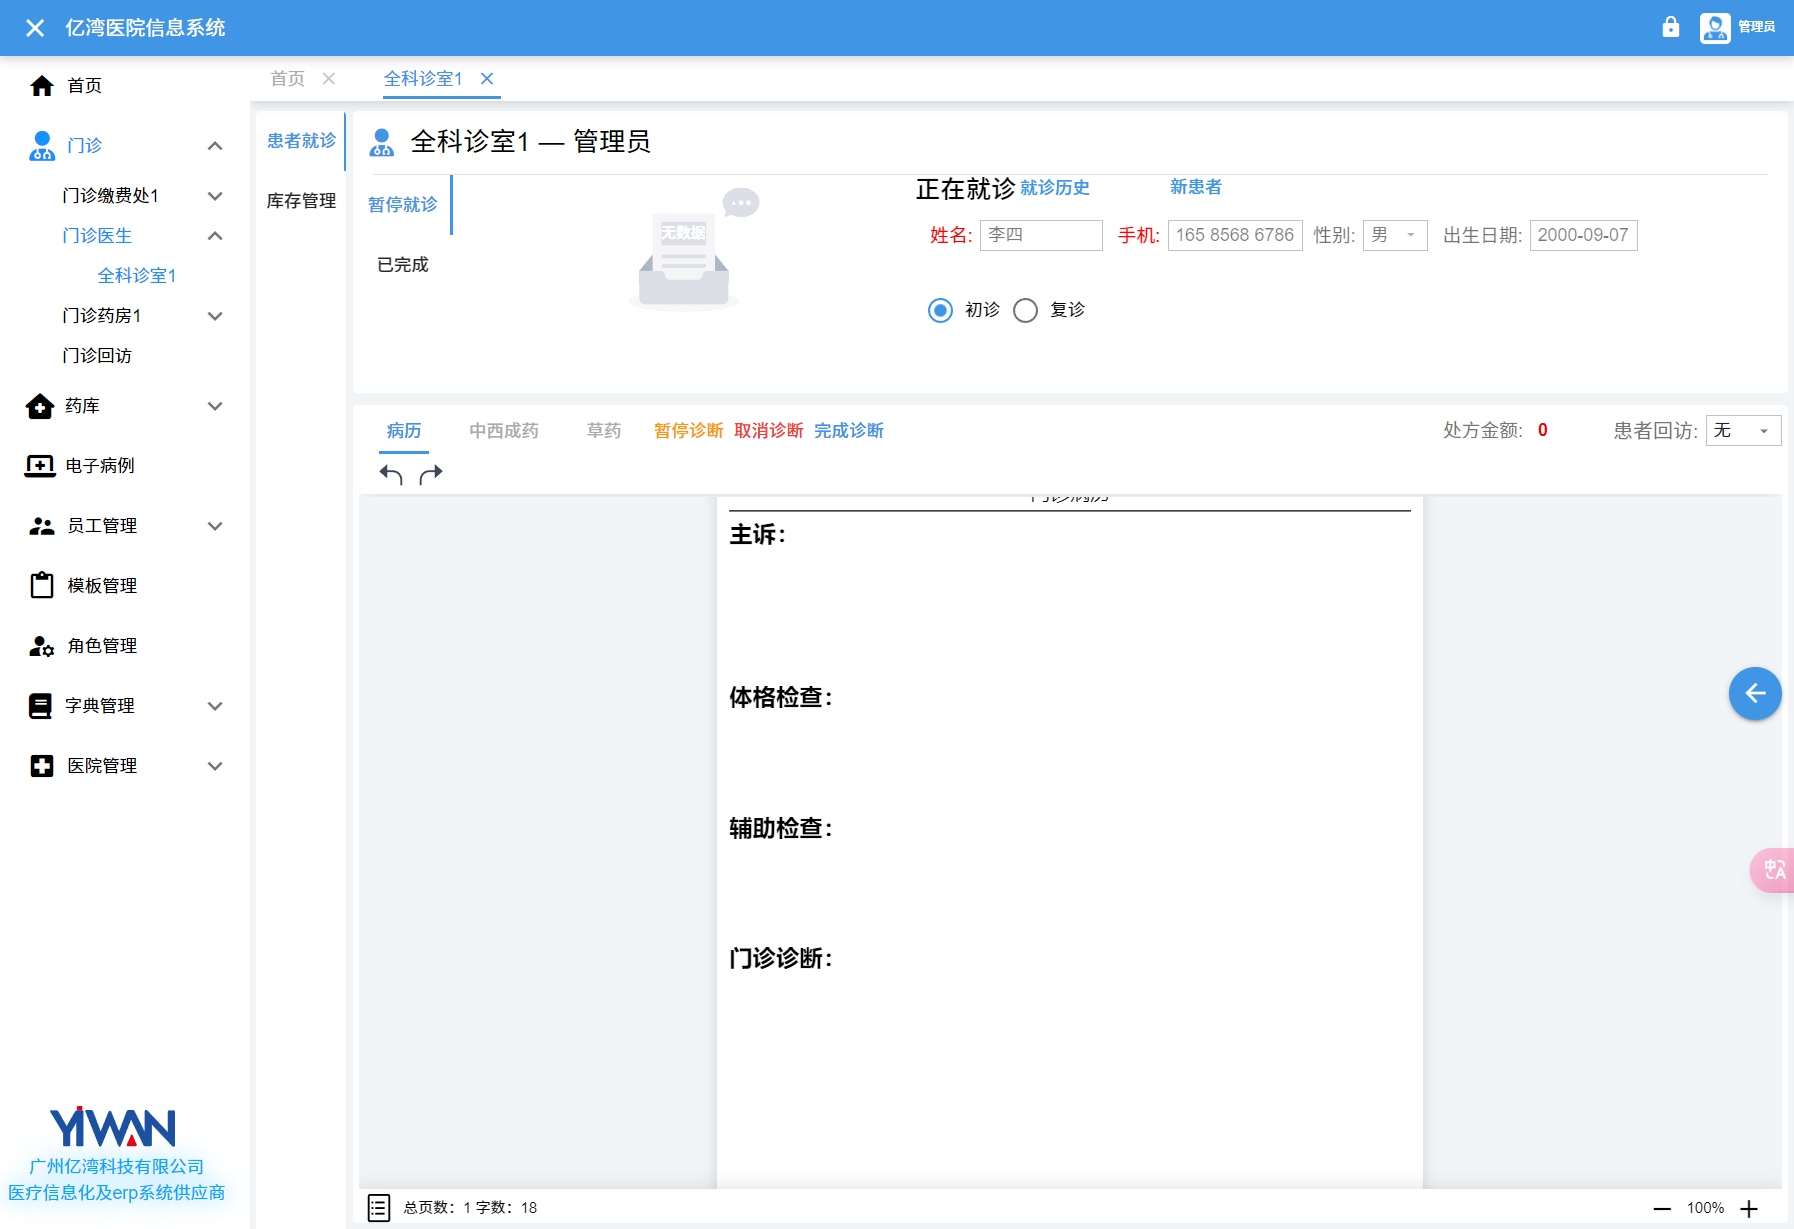Expand the 药库 menu
This screenshot has width=1794, height=1229.
[x=215, y=406]
